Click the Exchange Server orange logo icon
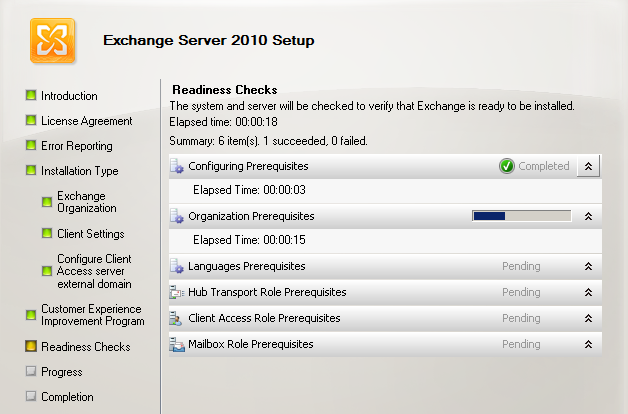Image resolution: width=628 pixels, height=414 pixels. click(x=52, y=40)
